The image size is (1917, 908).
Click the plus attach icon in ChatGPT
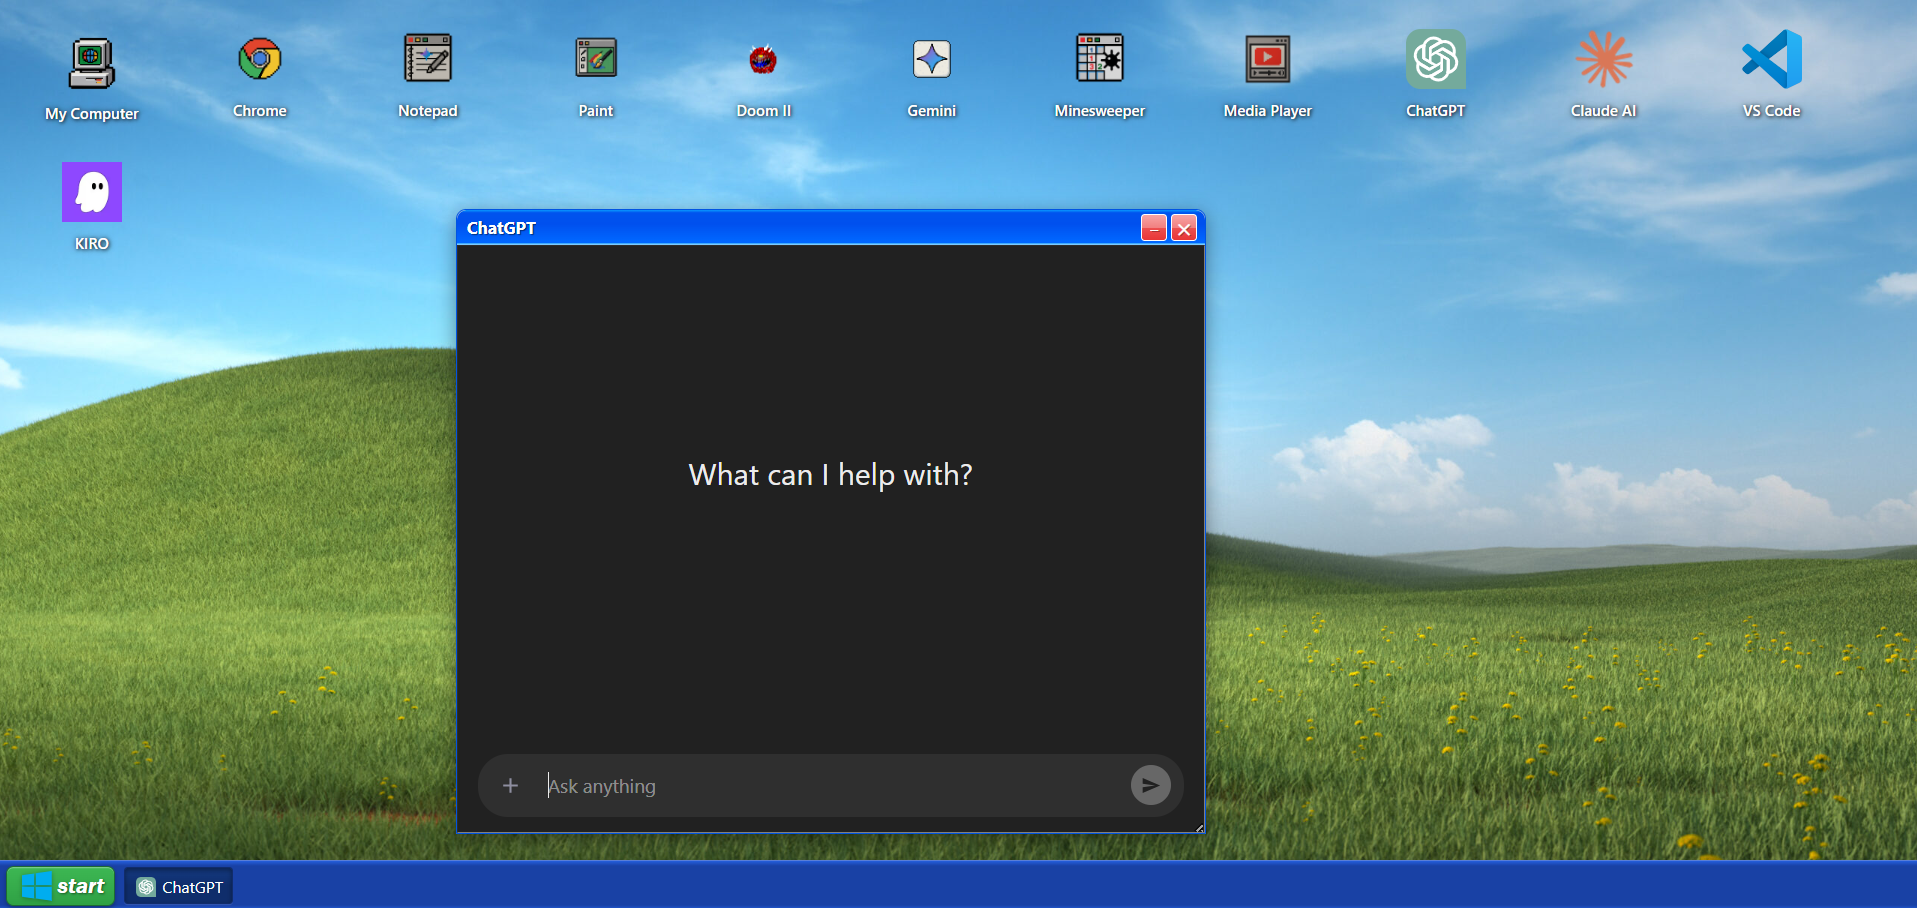click(510, 786)
